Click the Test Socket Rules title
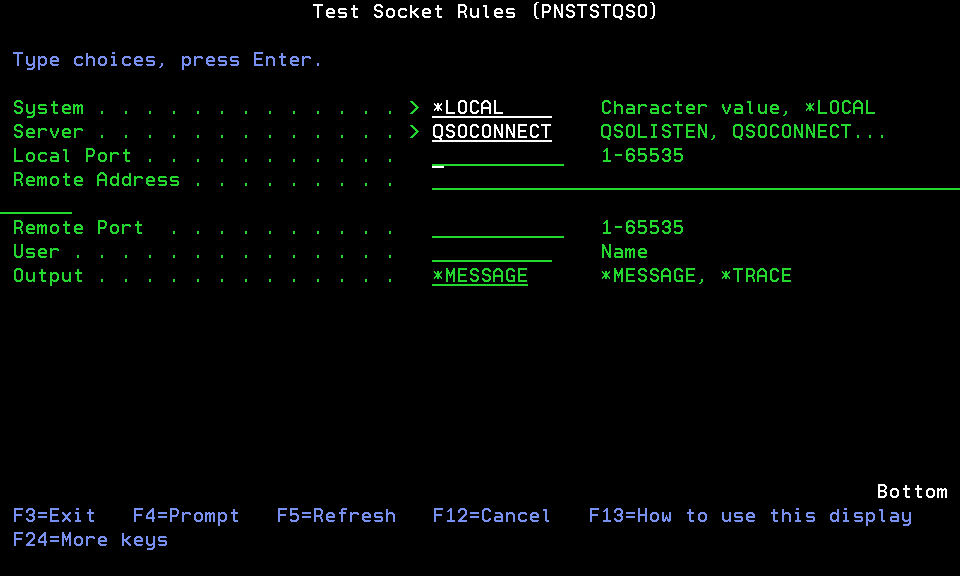The width and height of the screenshot is (960, 576). coord(485,12)
